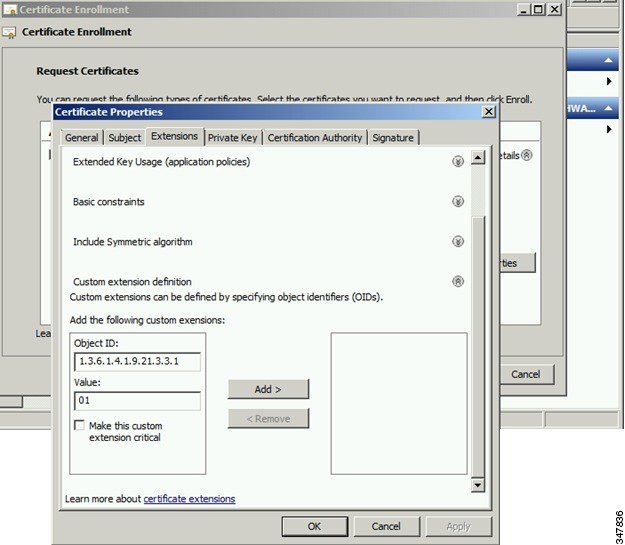Minimize the Certificate Enrollment window

click(x=524, y=10)
